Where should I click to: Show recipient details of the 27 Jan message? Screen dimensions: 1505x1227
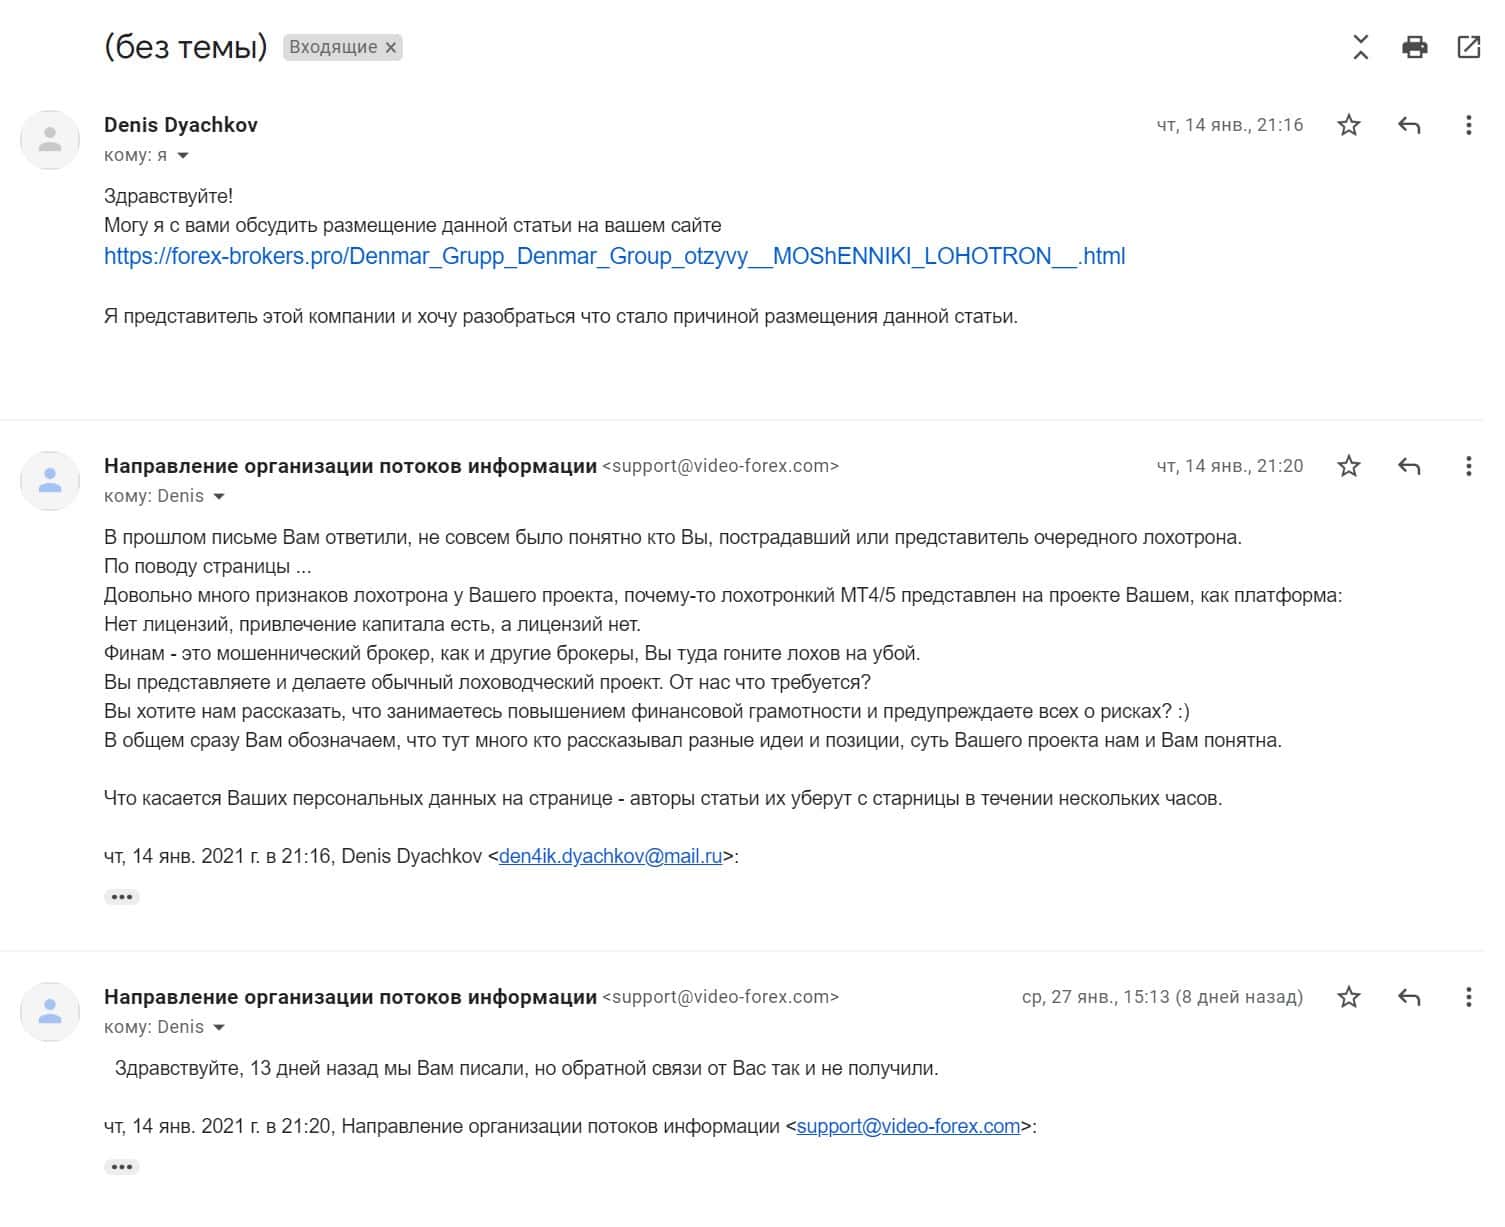[219, 1028]
